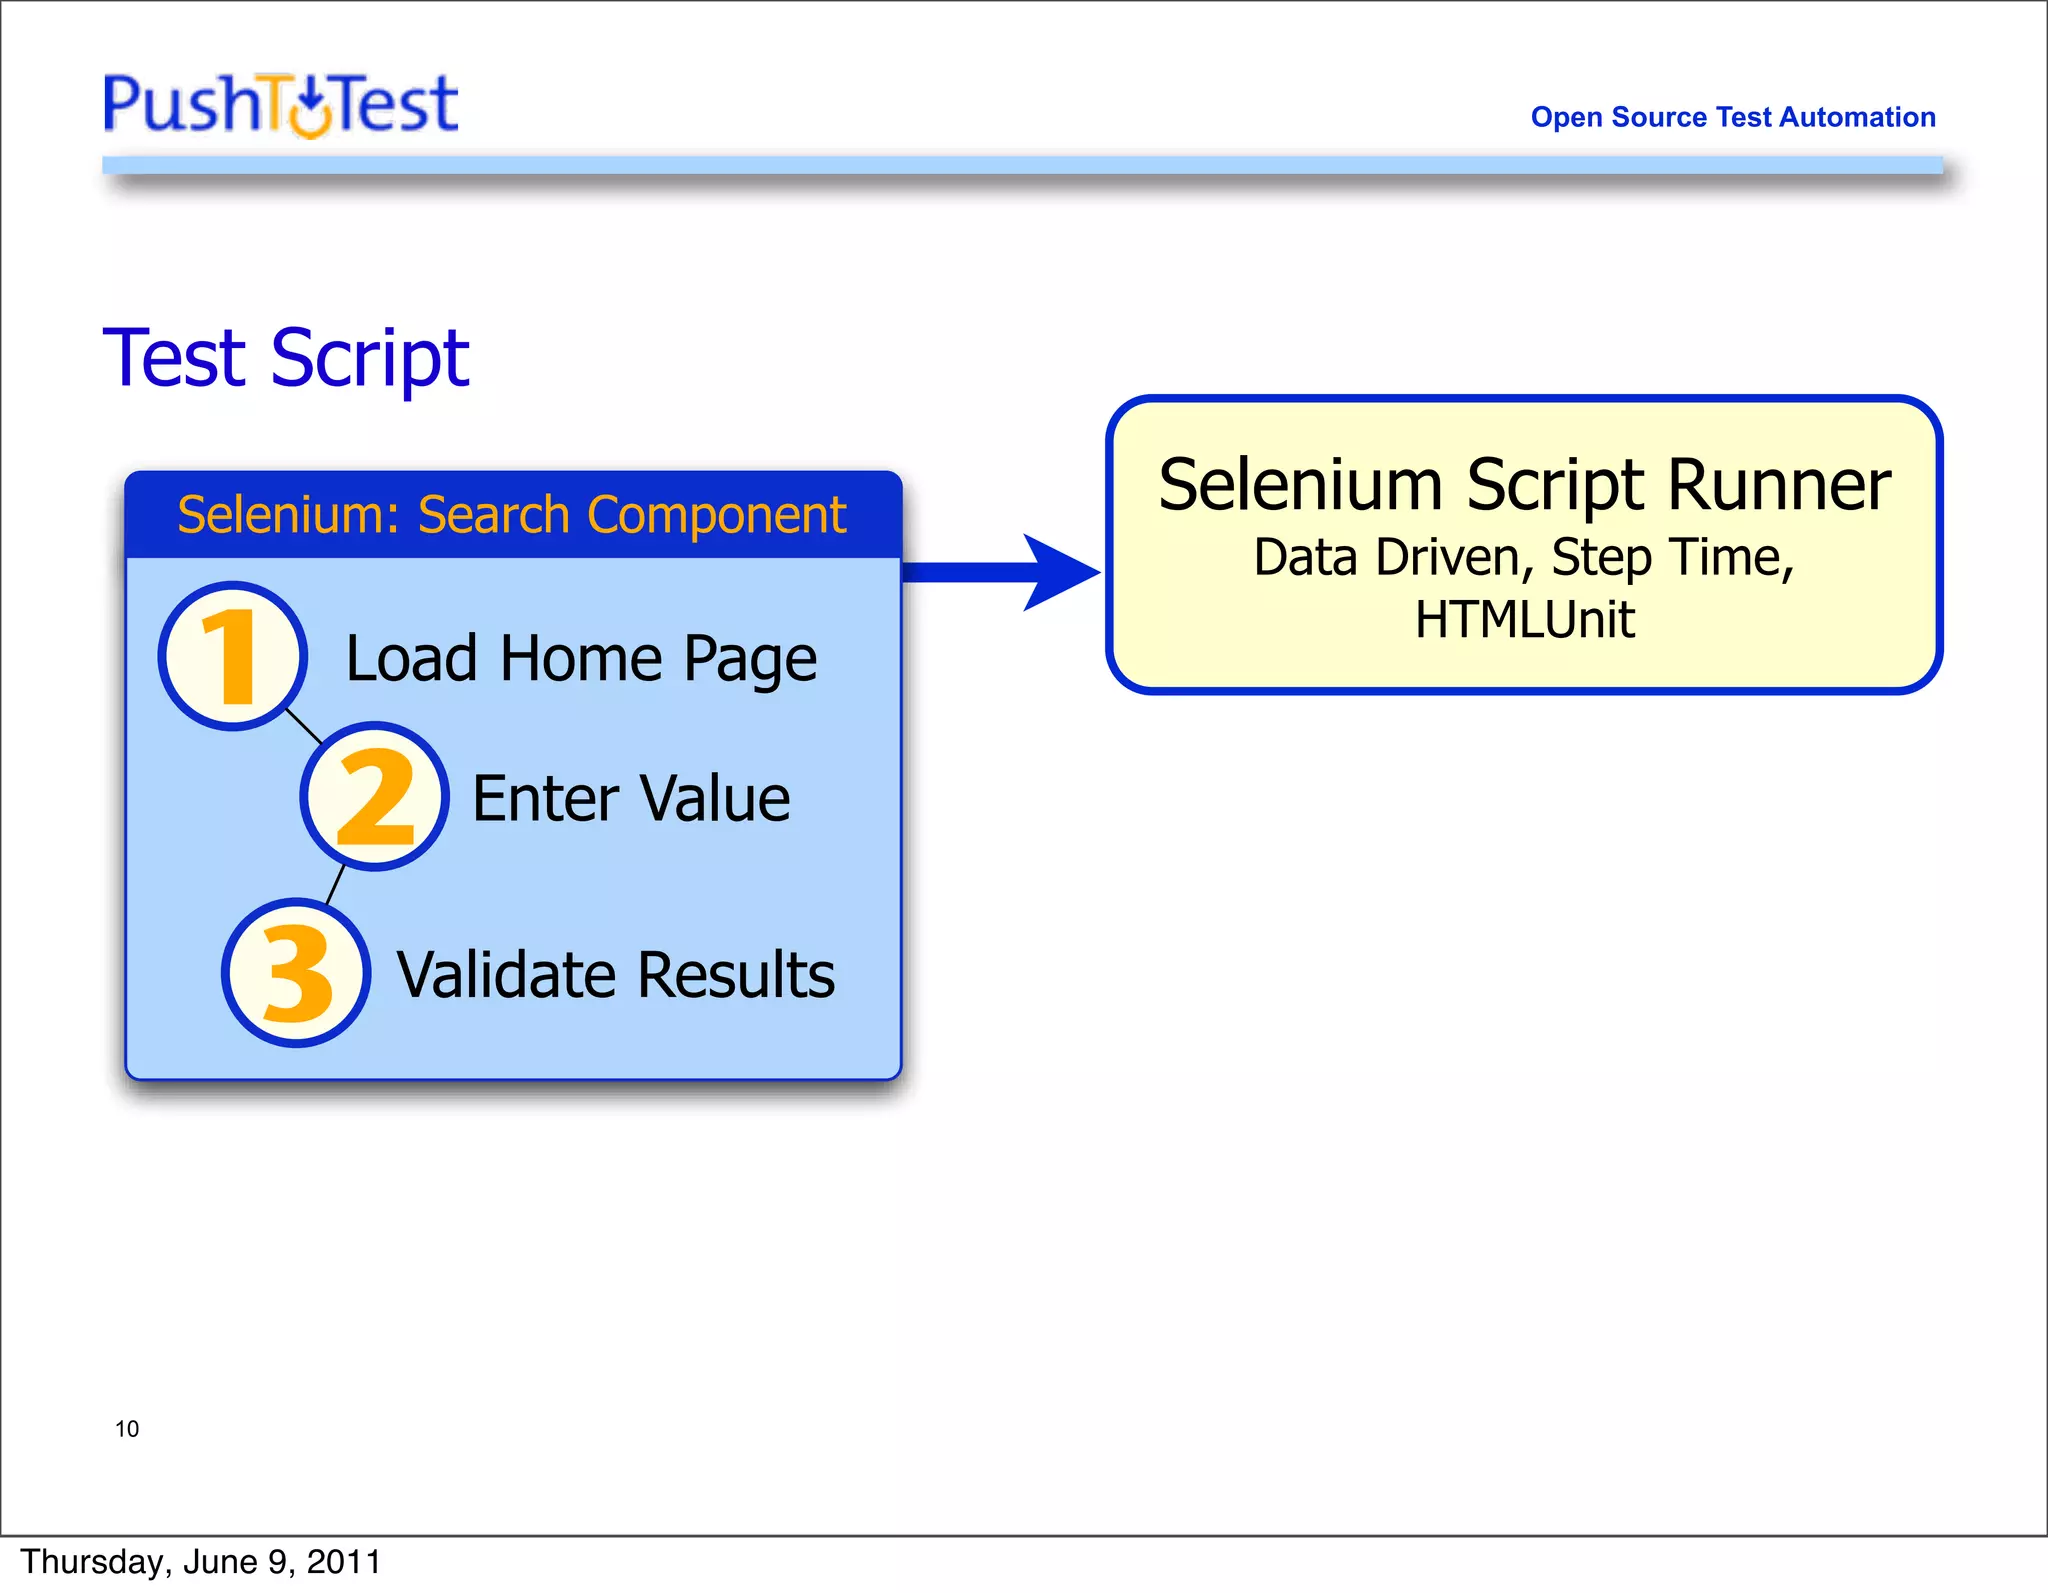Click the orange number 2 circle
The width and height of the screenshot is (2048, 1593).
374,796
